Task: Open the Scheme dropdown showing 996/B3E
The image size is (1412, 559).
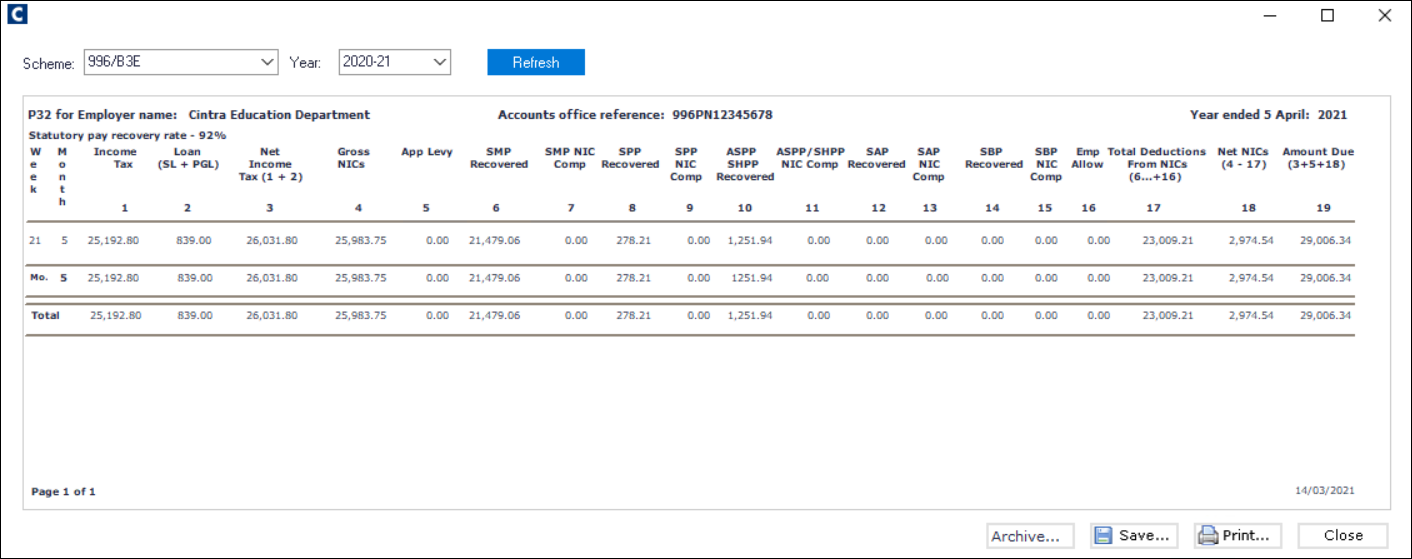Action: pos(180,62)
